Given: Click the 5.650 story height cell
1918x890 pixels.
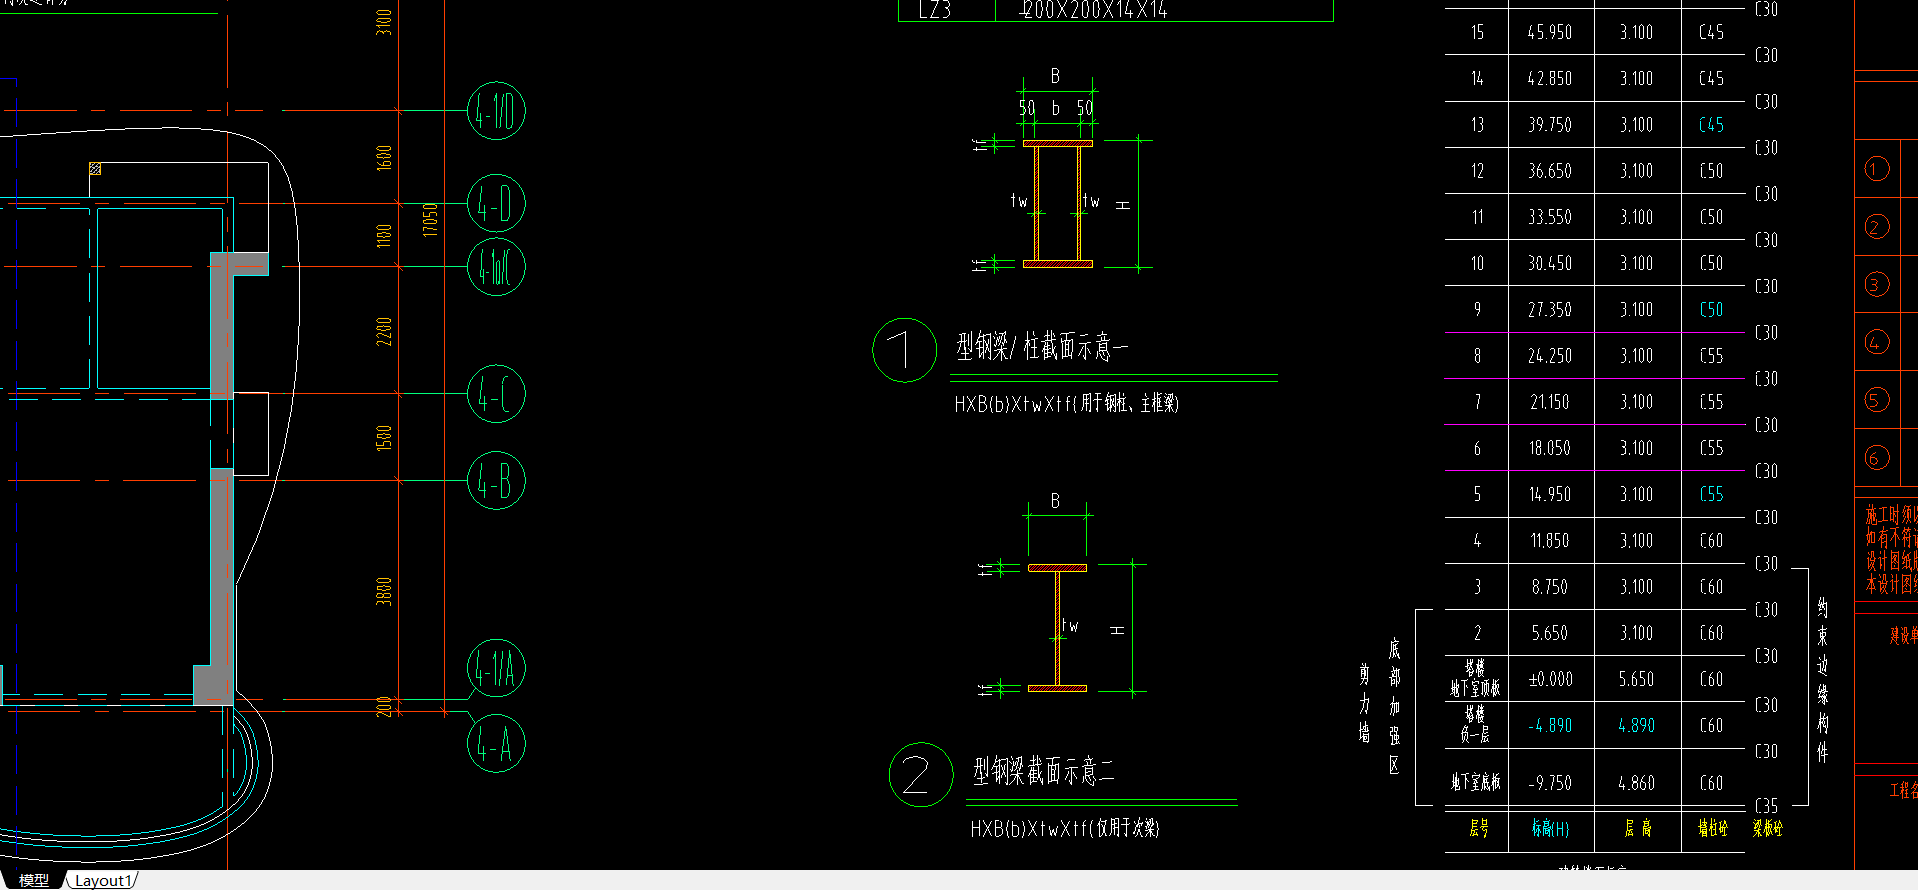Looking at the screenshot, I should (x=1636, y=679).
